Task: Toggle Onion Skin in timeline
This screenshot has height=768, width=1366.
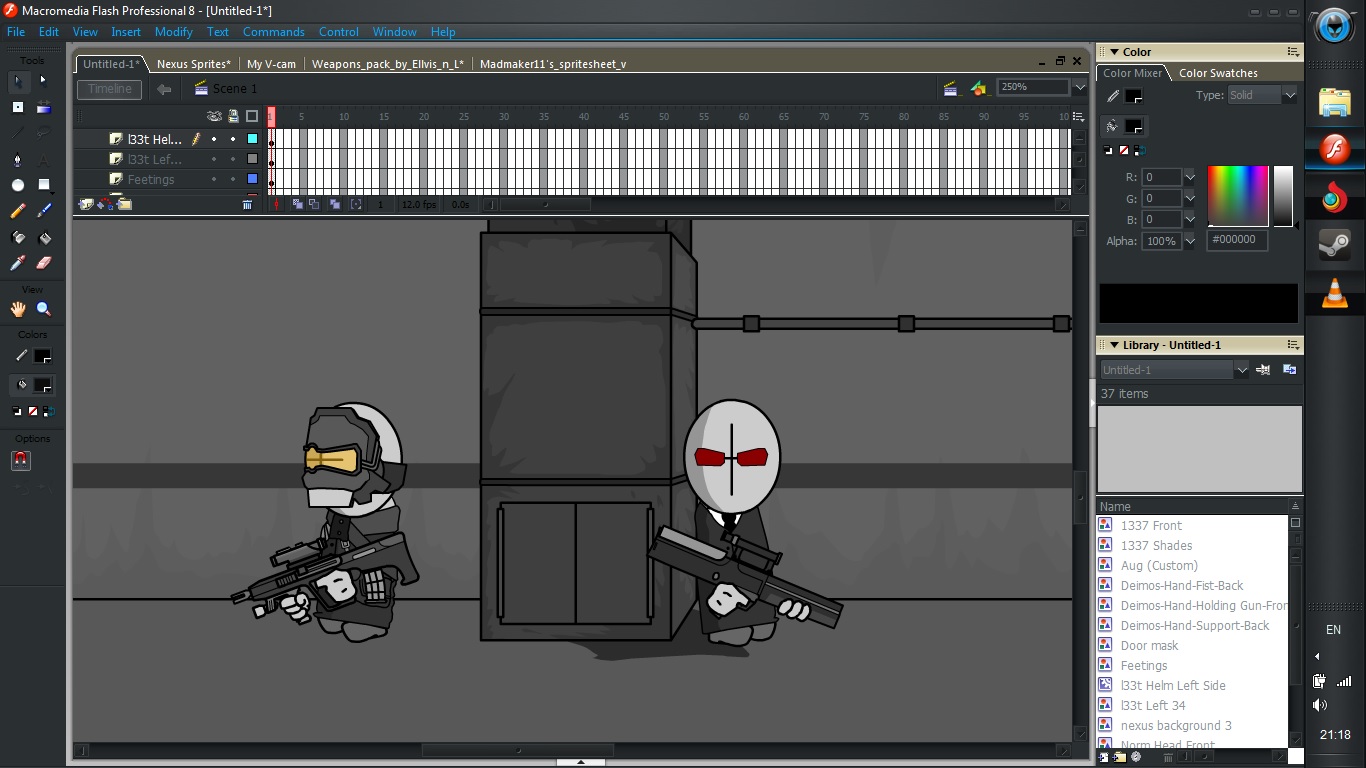Action: pos(298,204)
